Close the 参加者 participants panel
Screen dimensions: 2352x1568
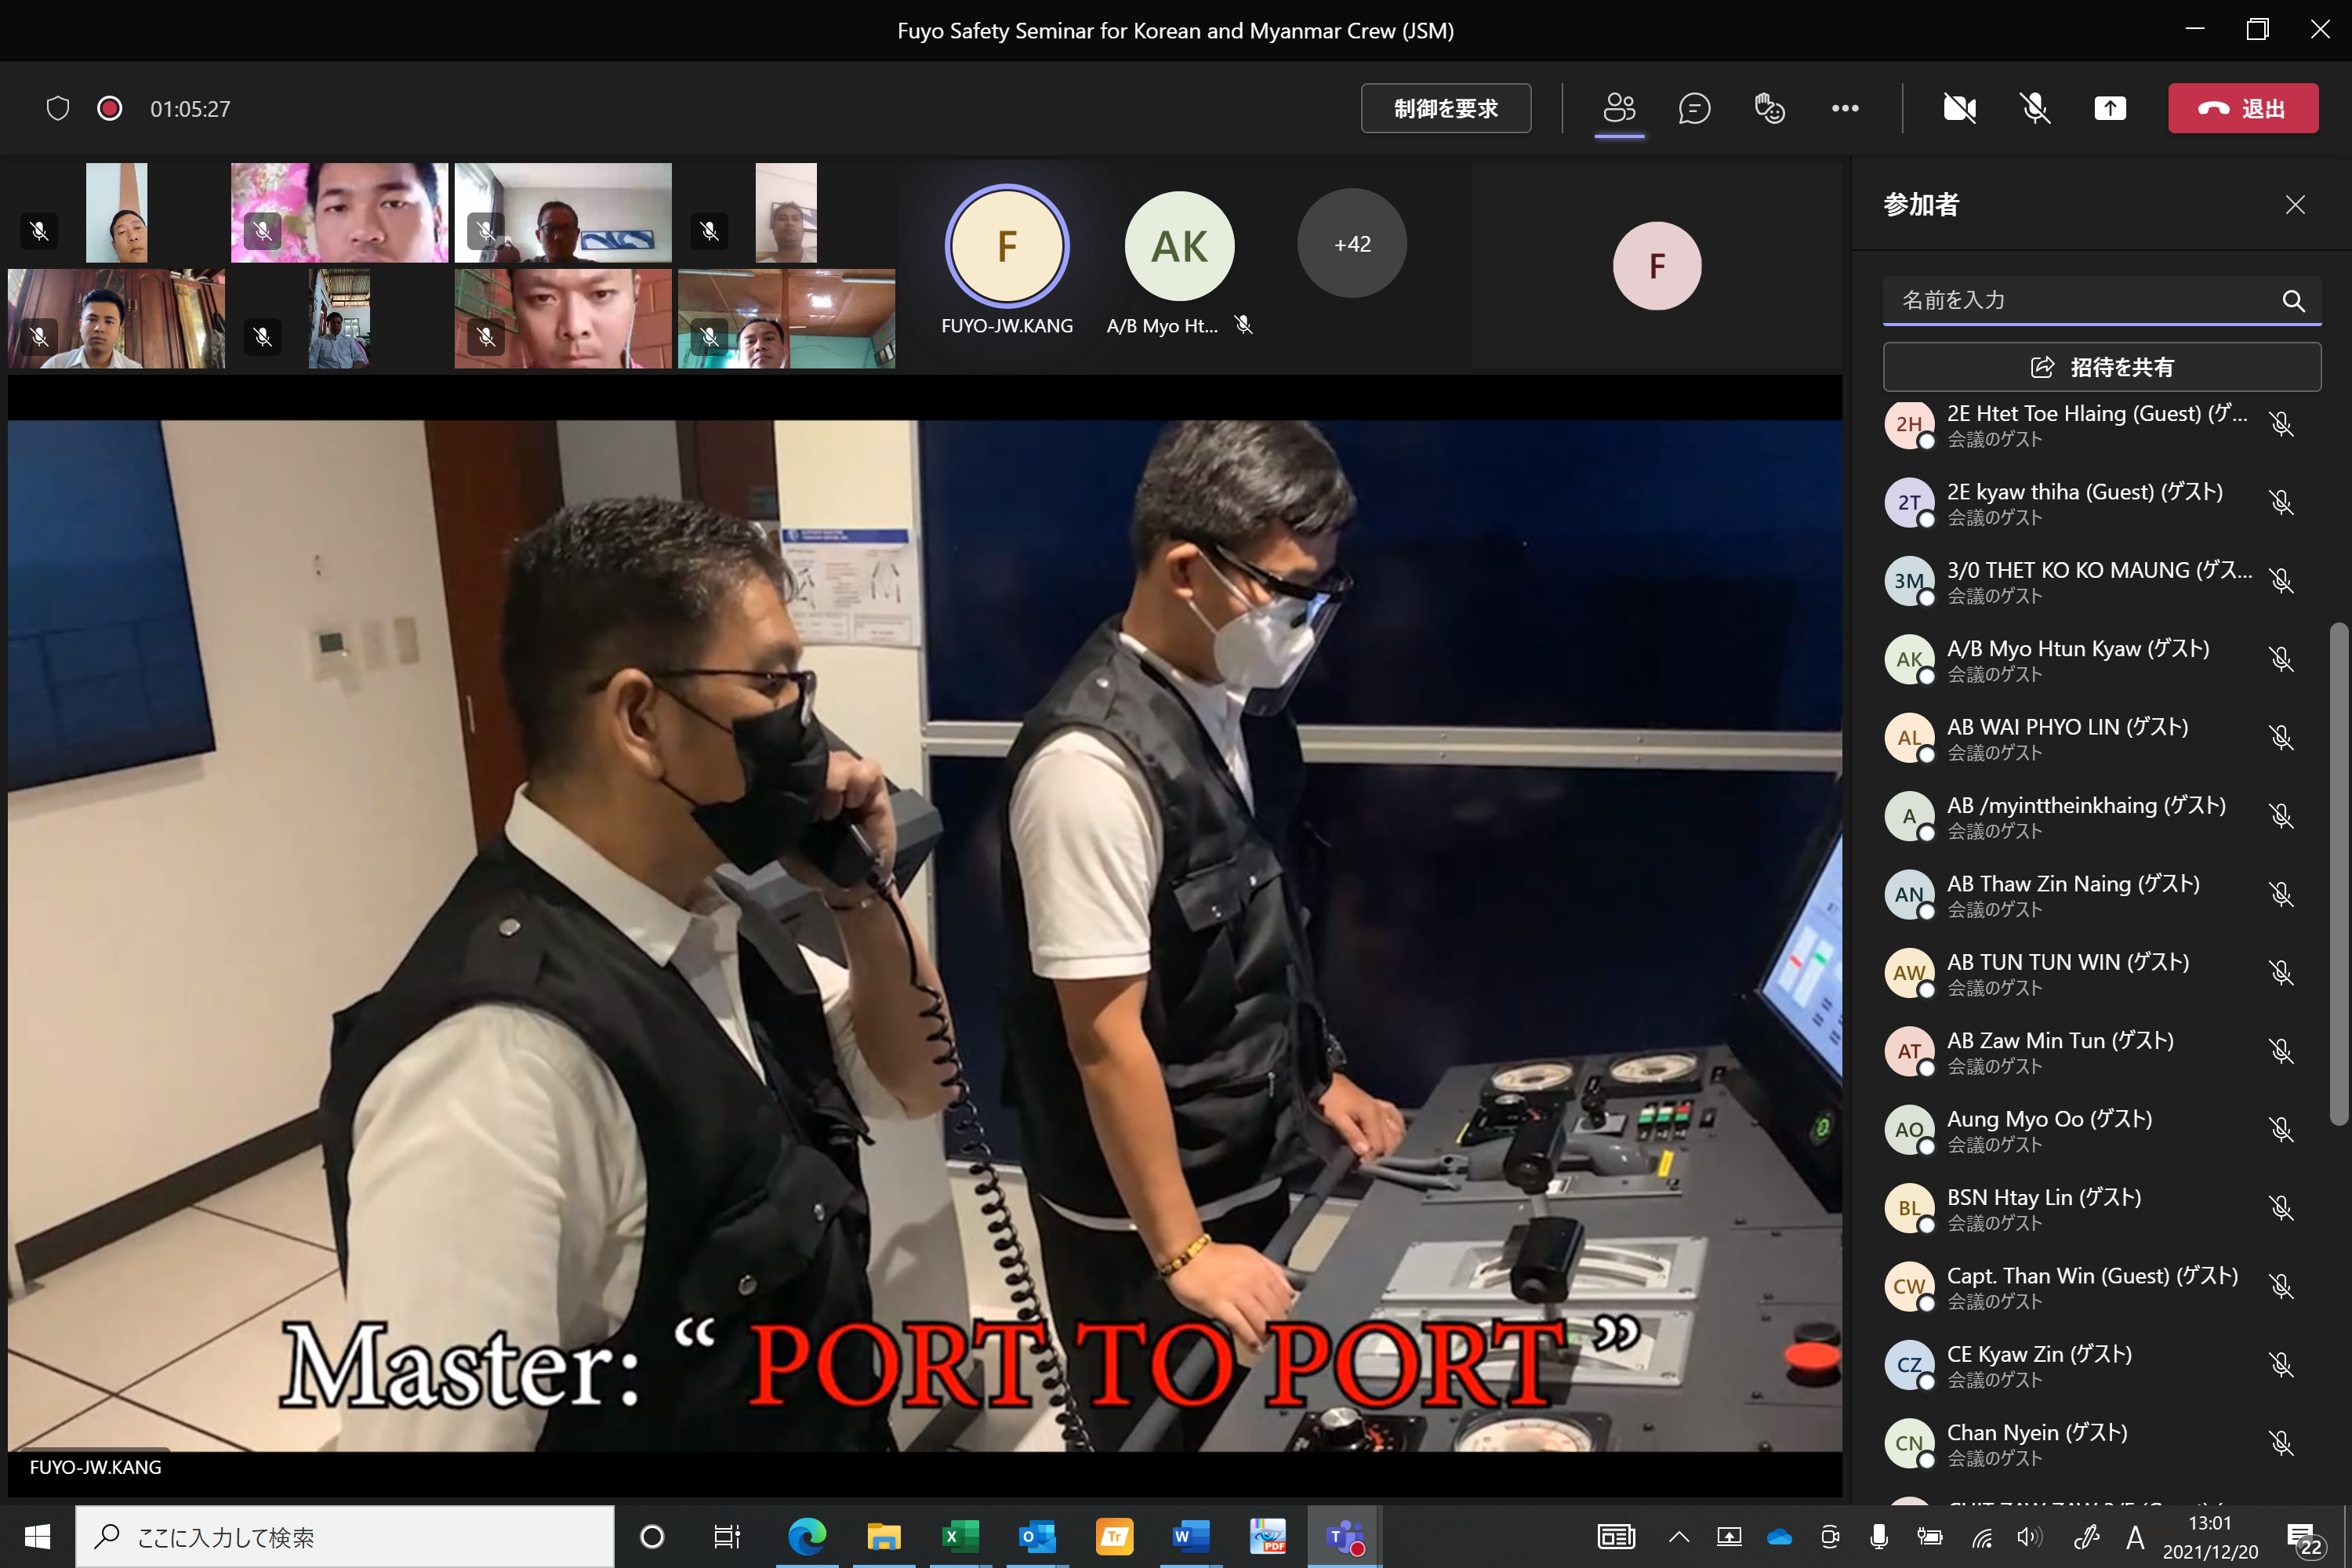click(x=2295, y=205)
